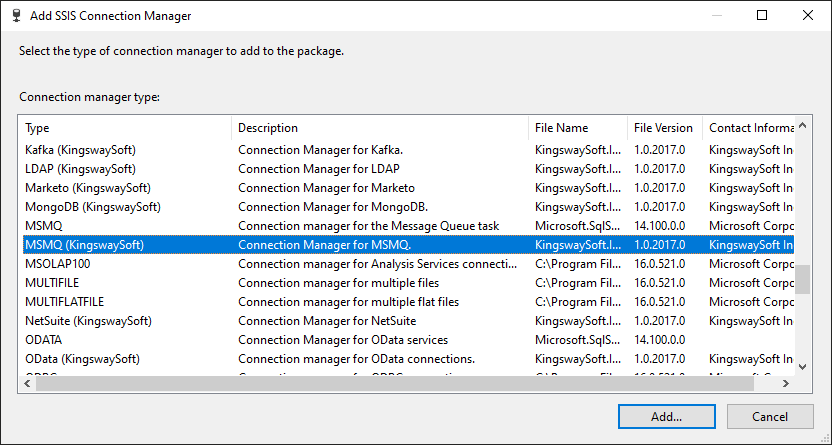Click 'Connection Manager for Marketo' description
The image size is (832, 445).
[326, 188]
